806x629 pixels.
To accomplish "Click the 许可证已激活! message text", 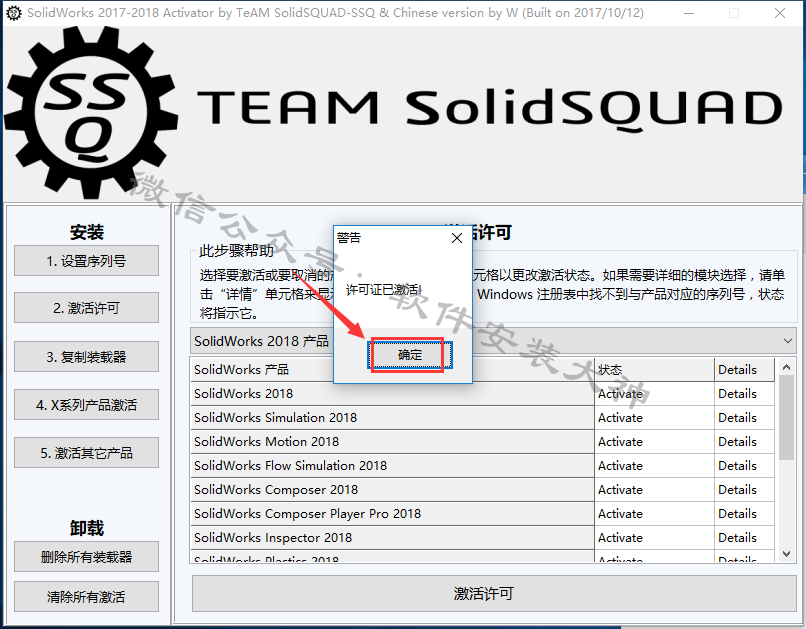I will 383,290.
